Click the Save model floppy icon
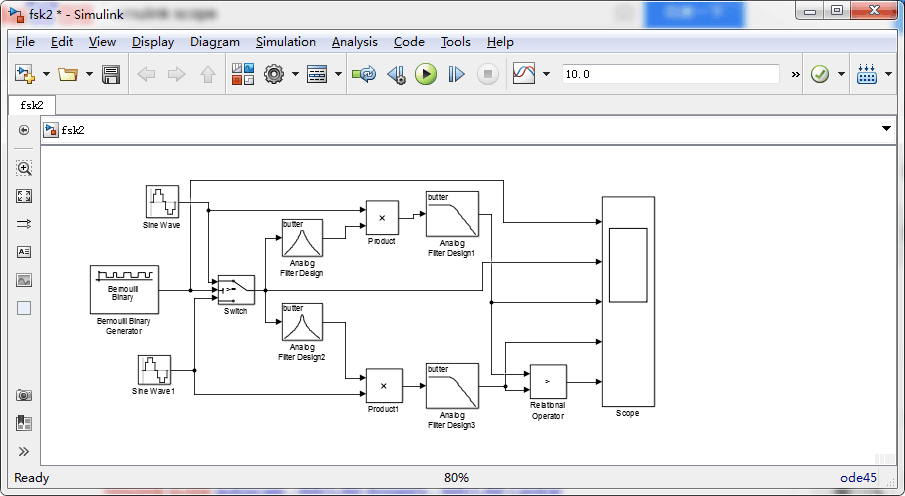Screen dimensions: 905x496 pyautogui.click(x=111, y=74)
